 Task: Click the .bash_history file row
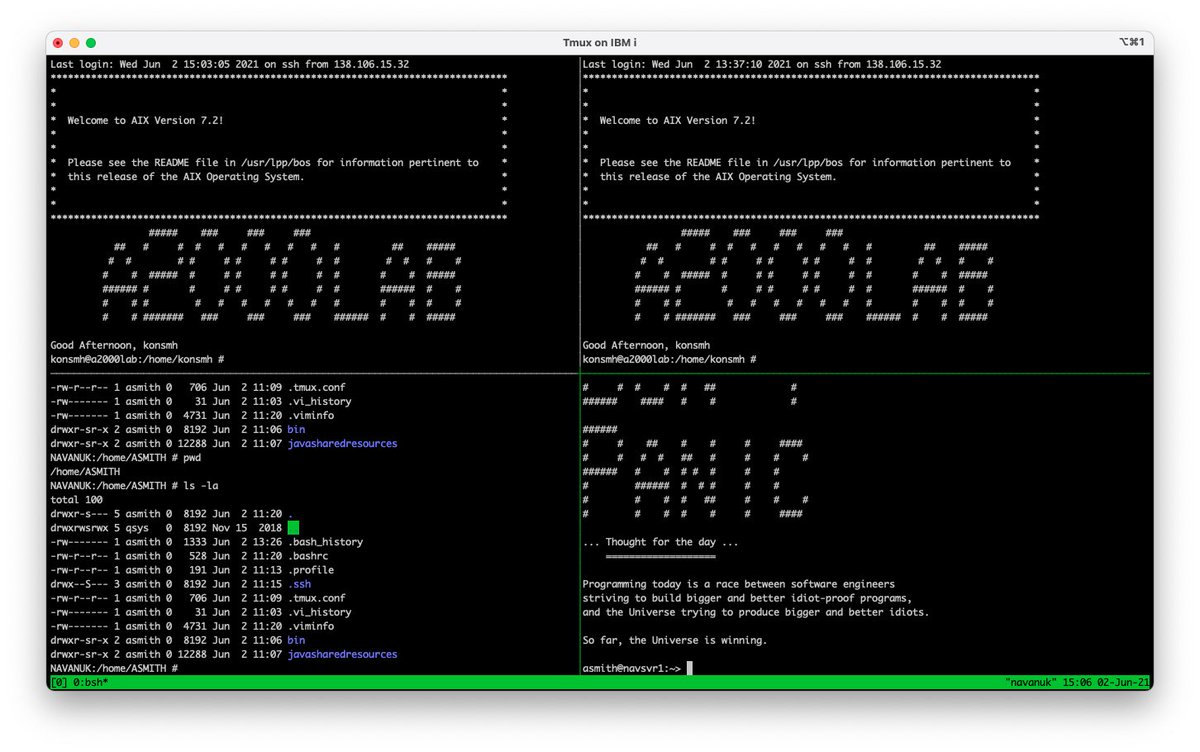click(207, 541)
